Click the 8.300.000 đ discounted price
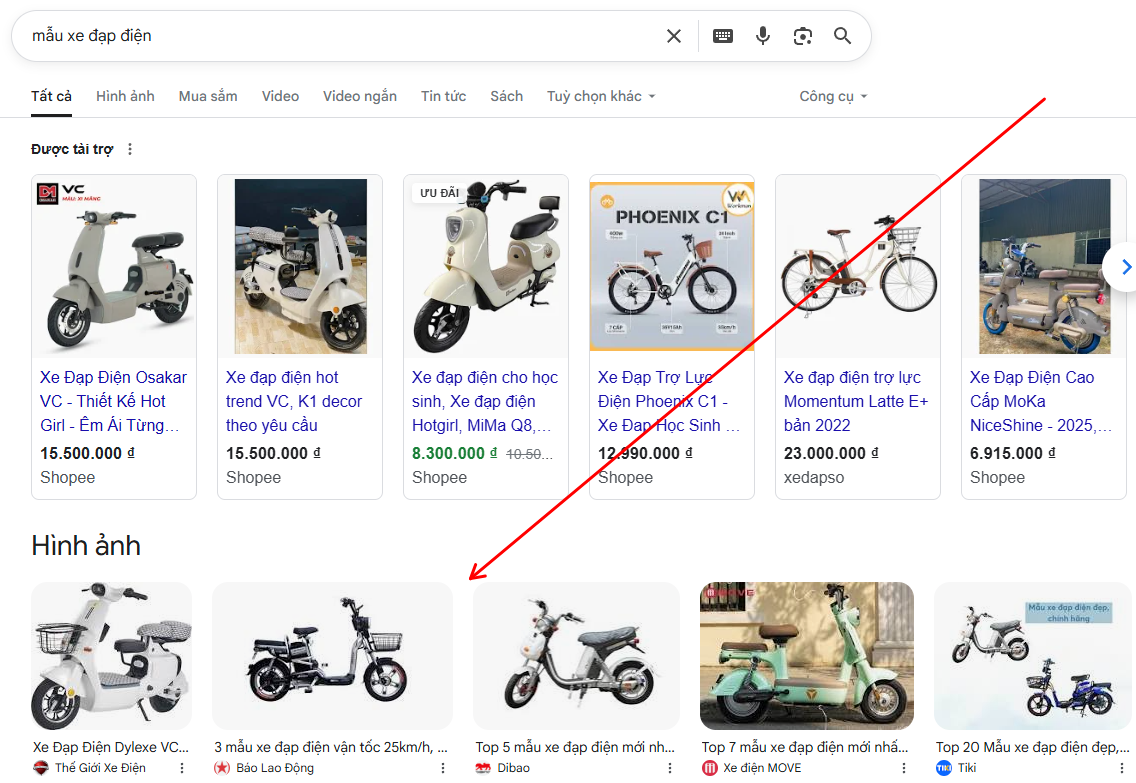This screenshot has width=1136, height=783. [x=454, y=453]
